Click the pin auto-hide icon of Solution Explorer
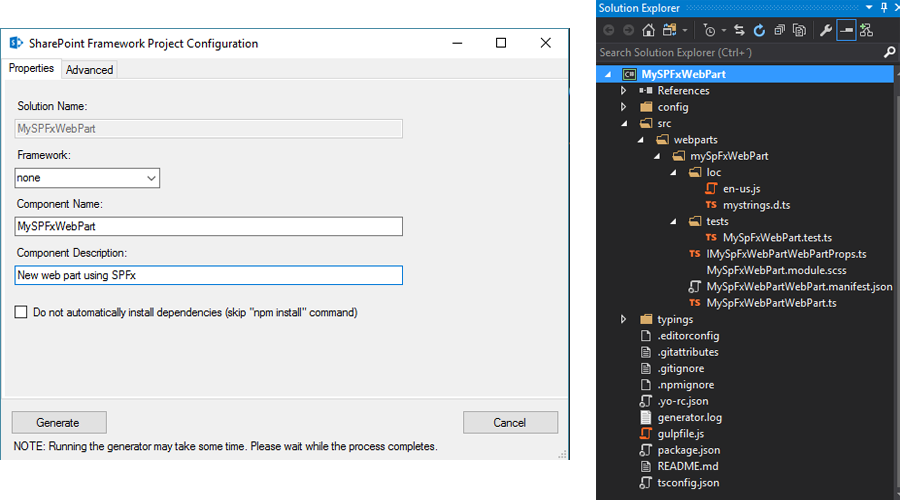The width and height of the screenshot is (900, 500). point(884,8)
